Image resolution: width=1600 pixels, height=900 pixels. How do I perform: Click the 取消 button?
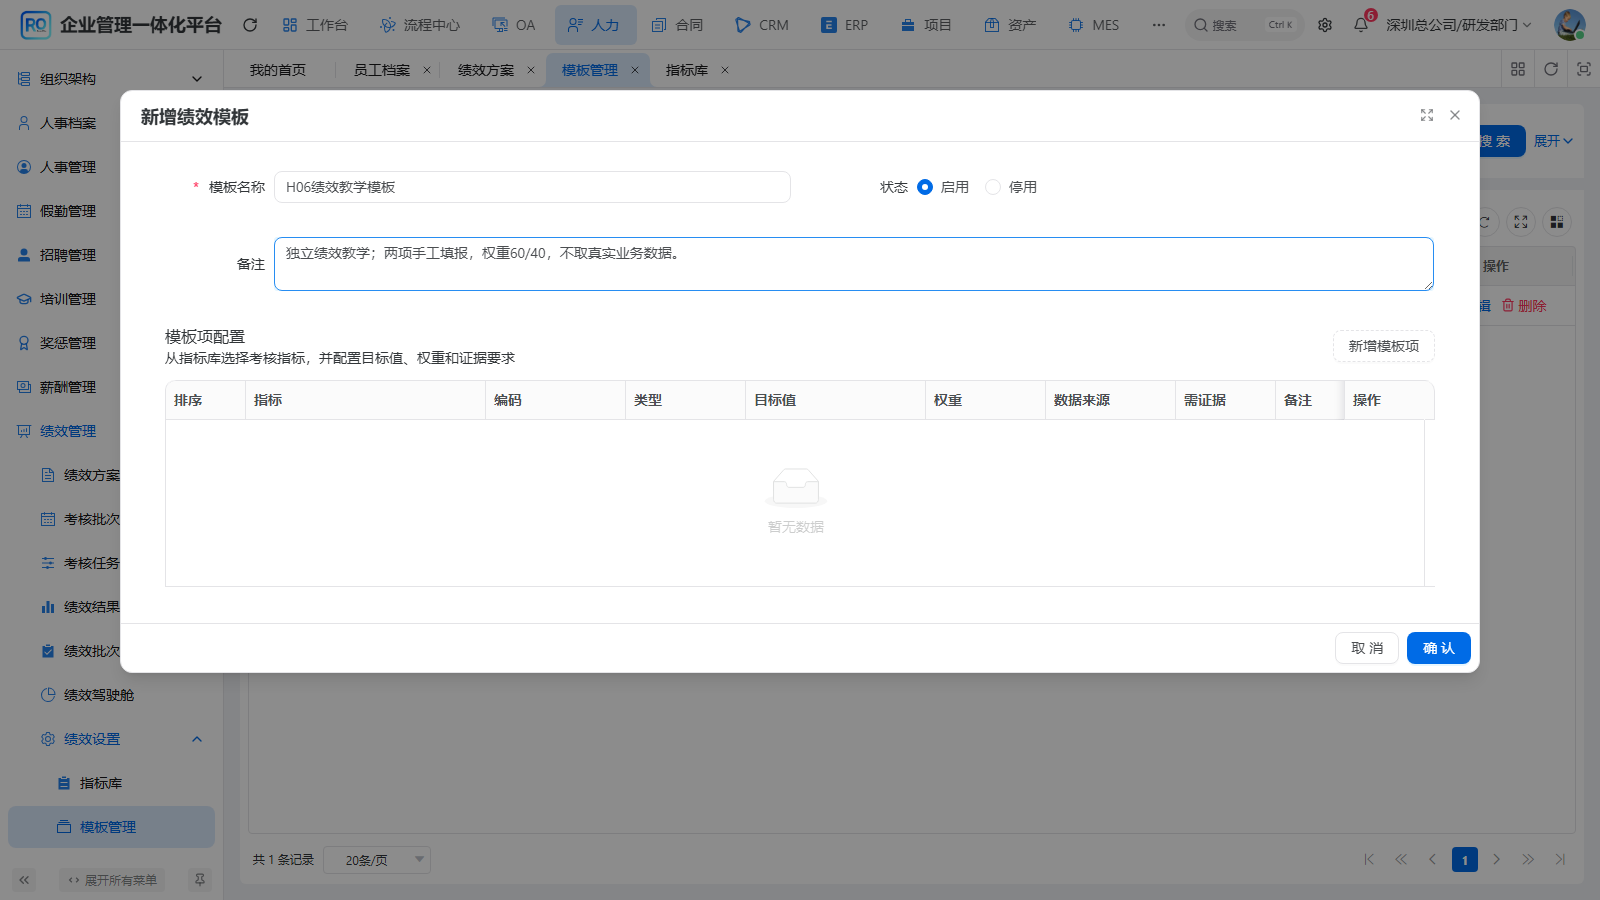[x=1367, y=648]
